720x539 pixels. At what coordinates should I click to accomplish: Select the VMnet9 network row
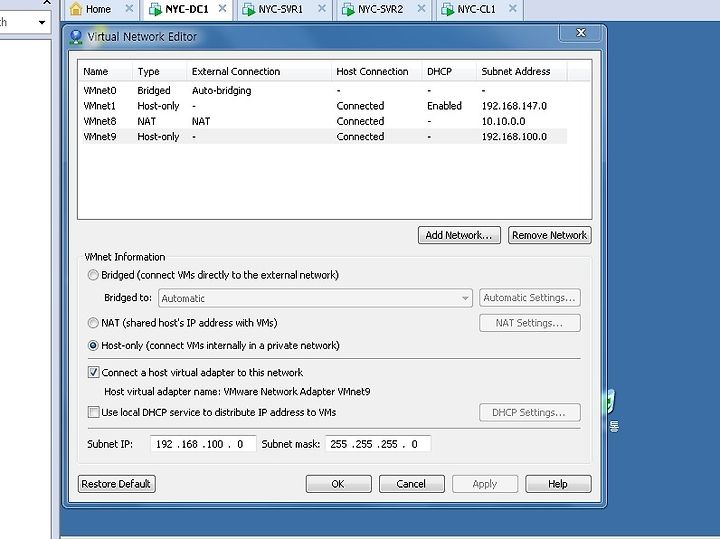click(325, 136)
